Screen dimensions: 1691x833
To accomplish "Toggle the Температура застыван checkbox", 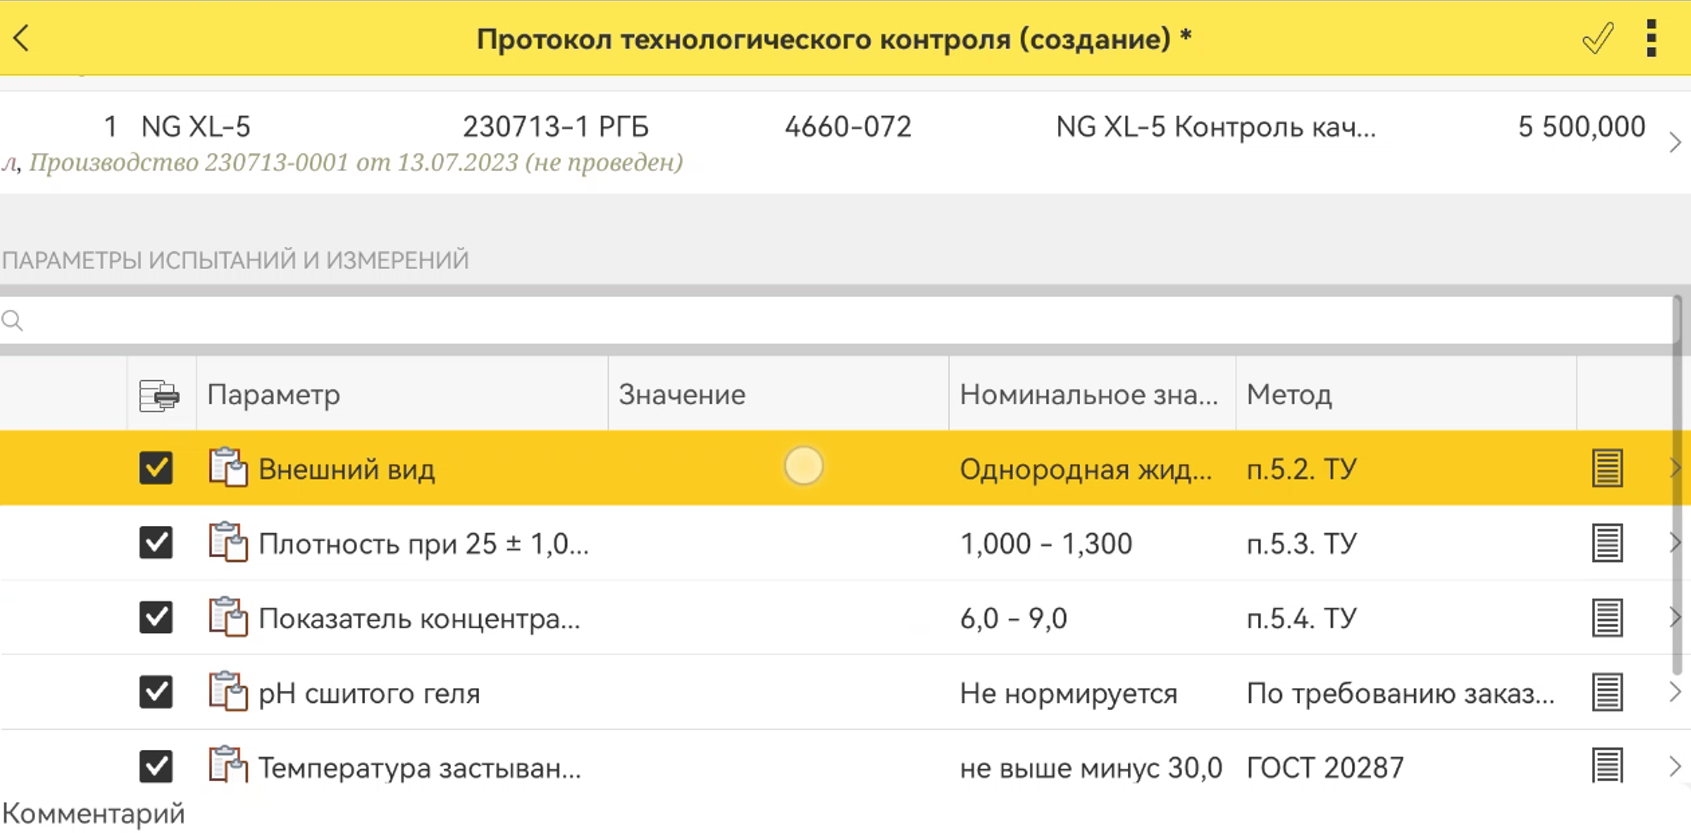I will [x=156, y=767].
